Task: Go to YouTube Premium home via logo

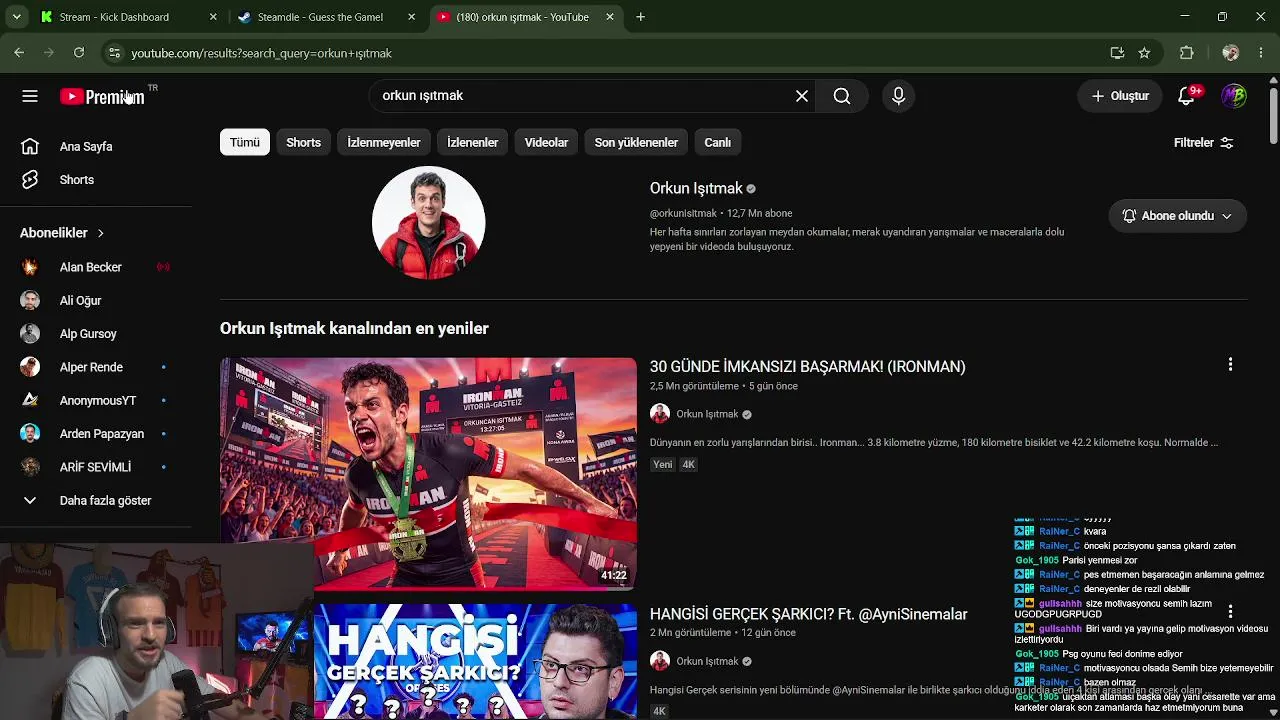Action: tap(102, 96)
